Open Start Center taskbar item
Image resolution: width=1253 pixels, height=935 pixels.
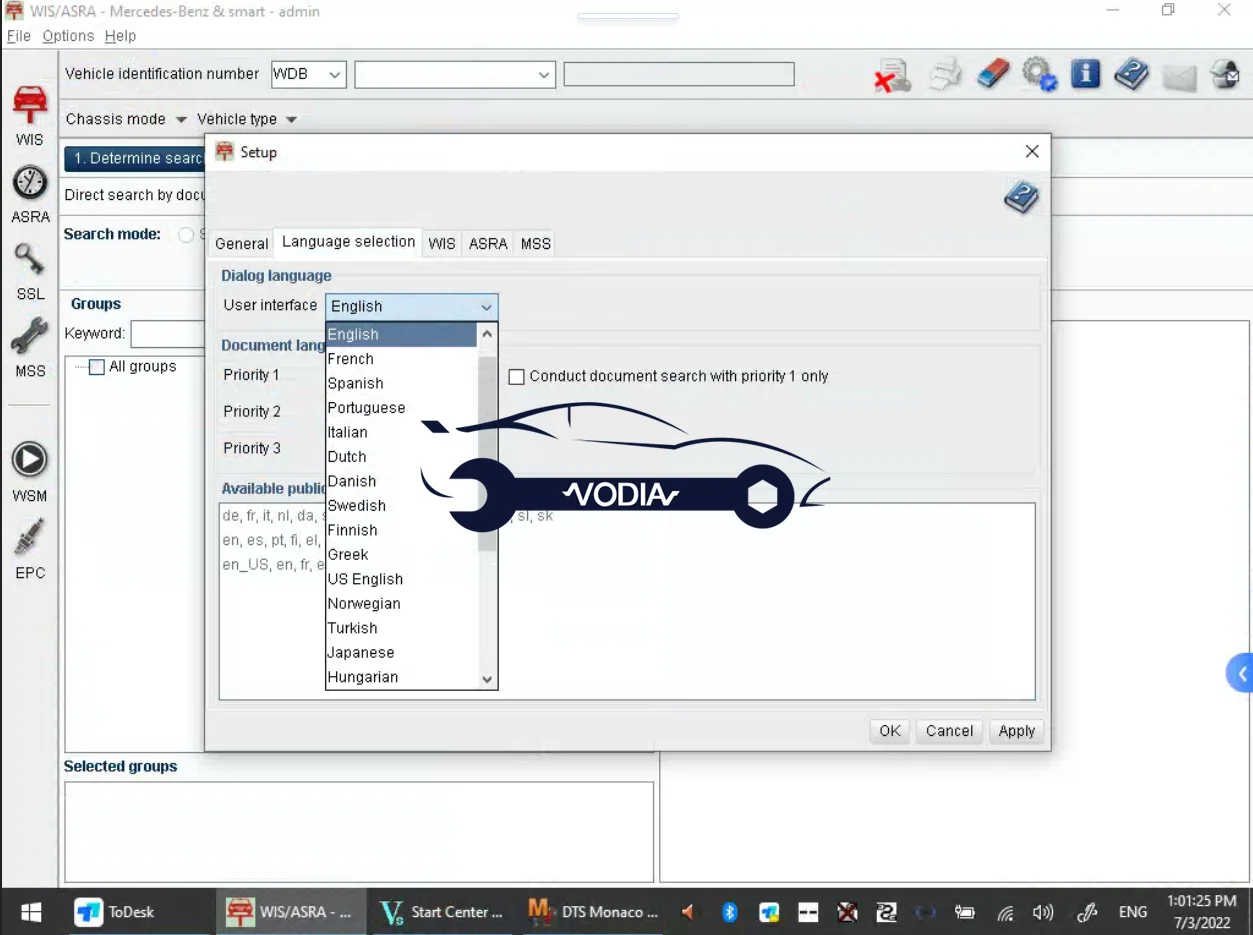click(x=442, y=912)
